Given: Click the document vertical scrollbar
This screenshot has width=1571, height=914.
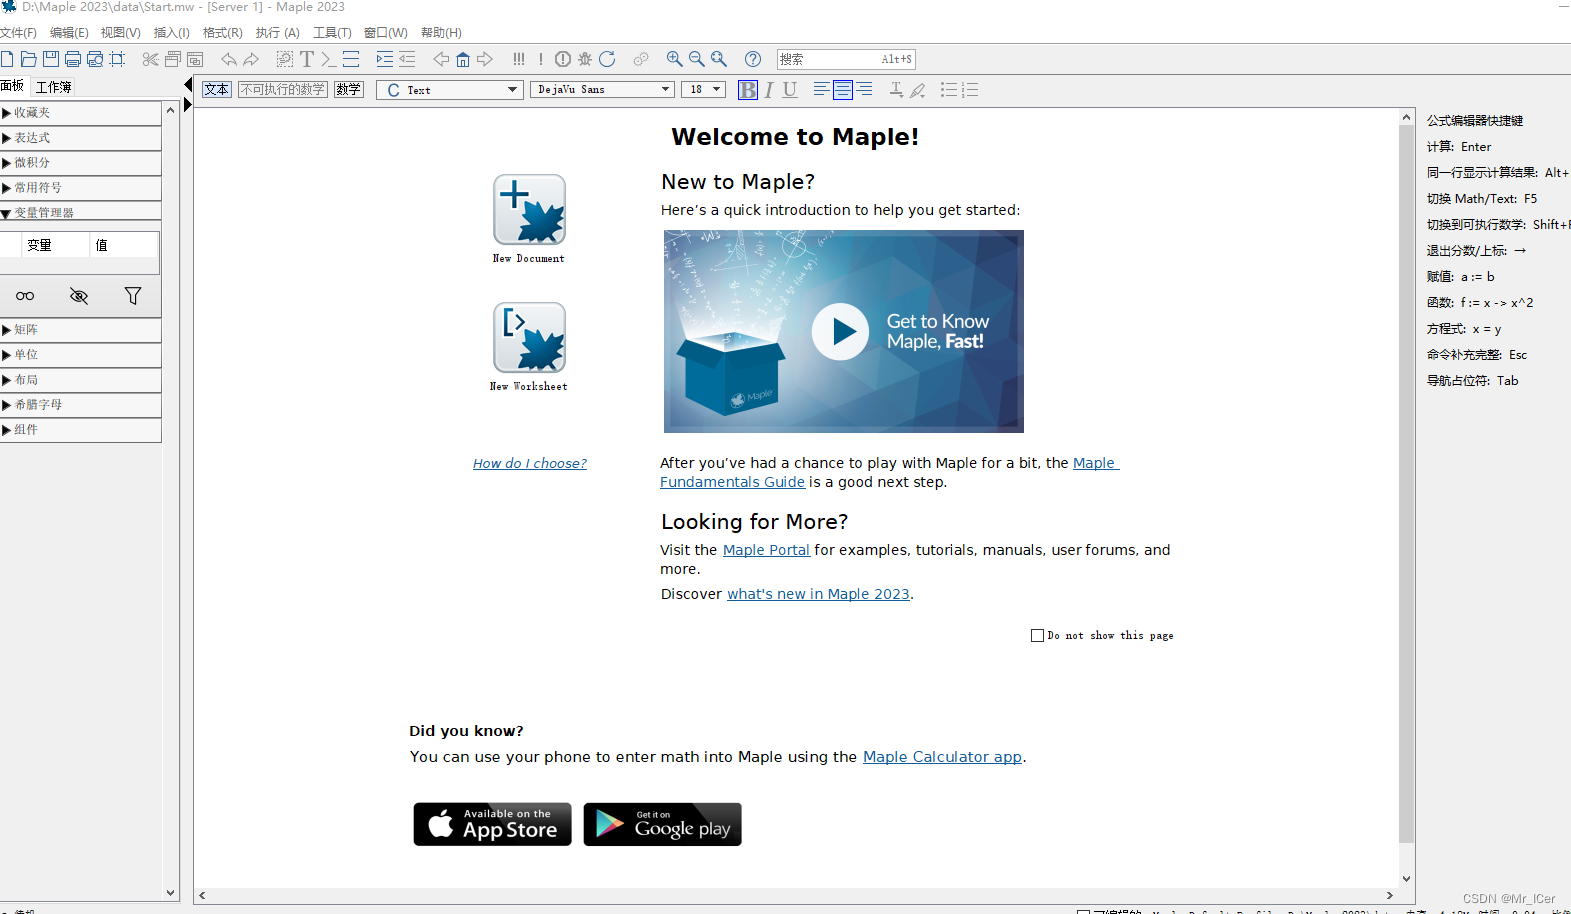Looking at the screenshot, I should point(1406,484).
